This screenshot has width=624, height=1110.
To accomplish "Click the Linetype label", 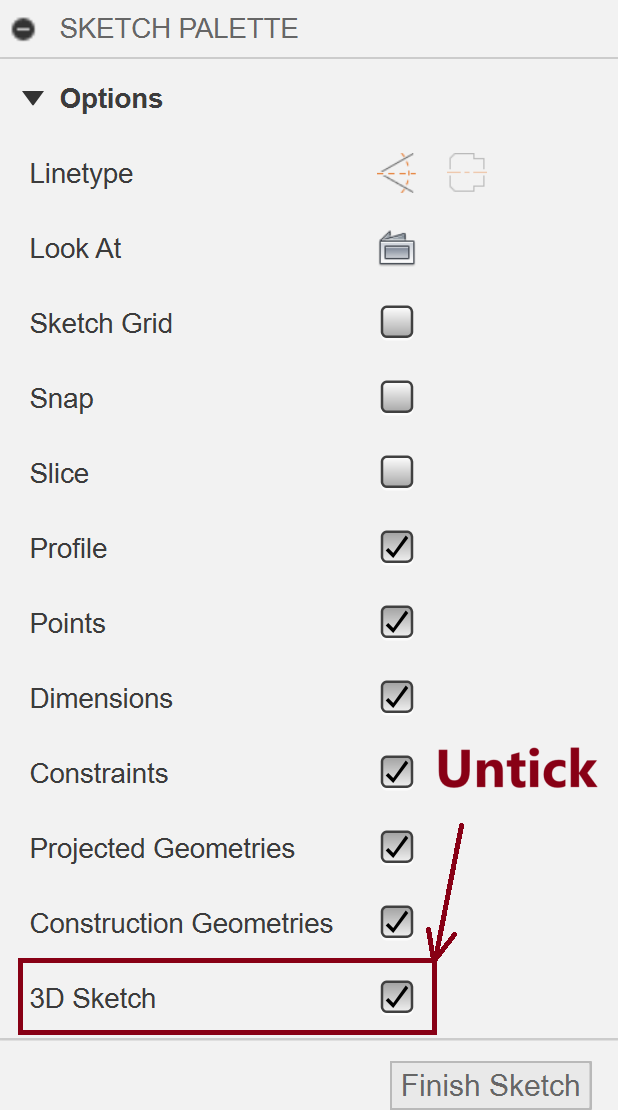I will [81, 174].
